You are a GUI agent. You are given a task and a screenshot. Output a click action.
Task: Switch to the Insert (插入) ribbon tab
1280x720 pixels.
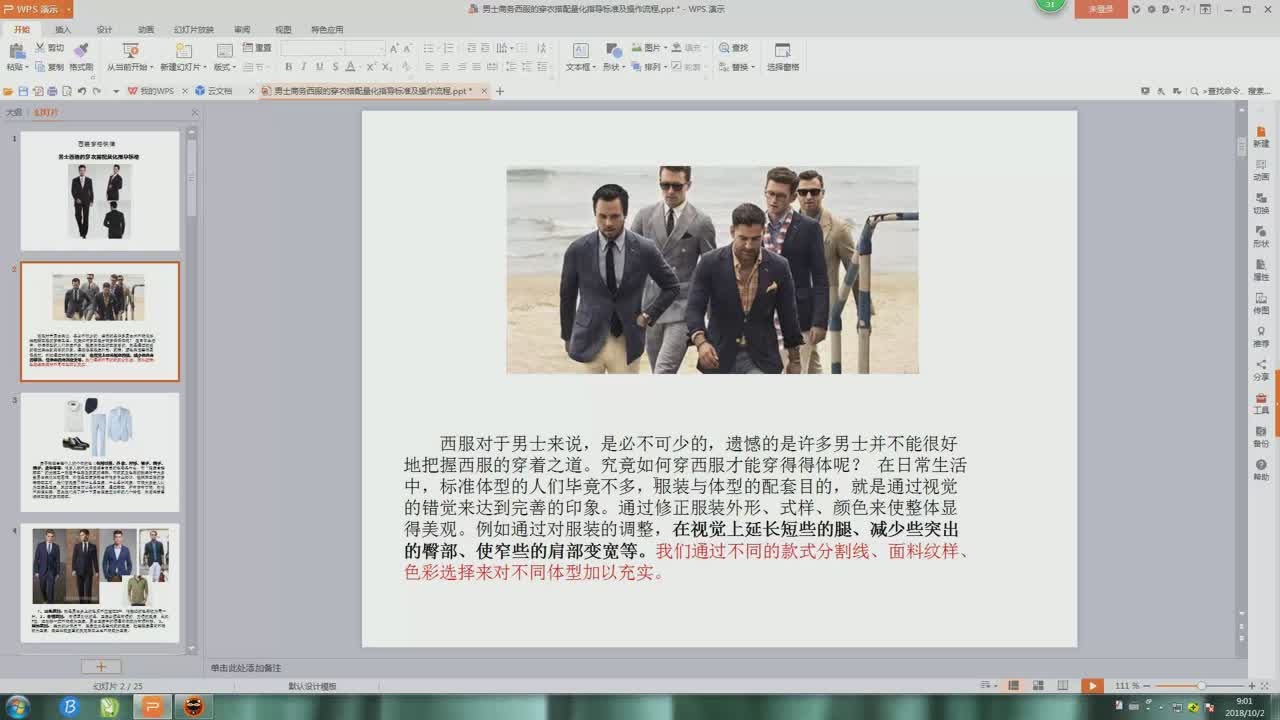pos(63,30)
